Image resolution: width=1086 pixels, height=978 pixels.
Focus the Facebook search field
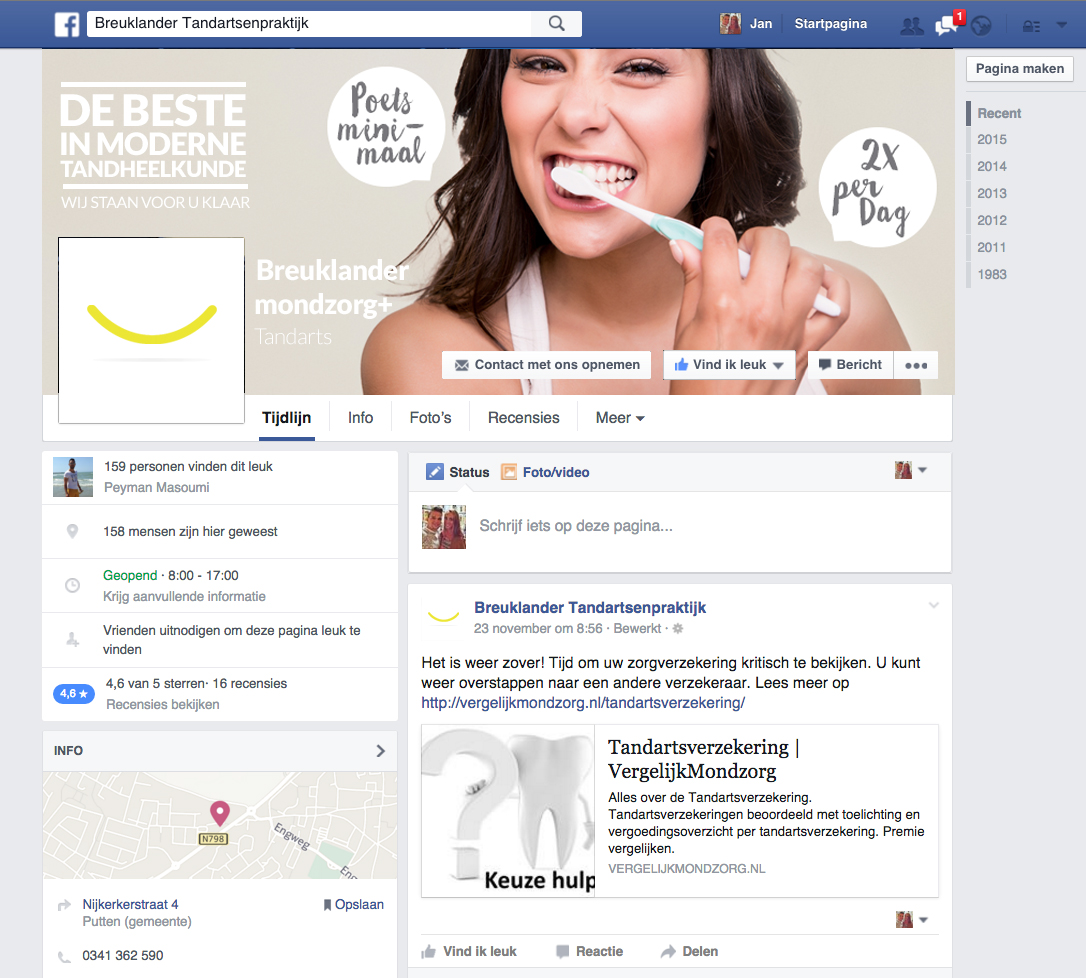coord(309,24)
